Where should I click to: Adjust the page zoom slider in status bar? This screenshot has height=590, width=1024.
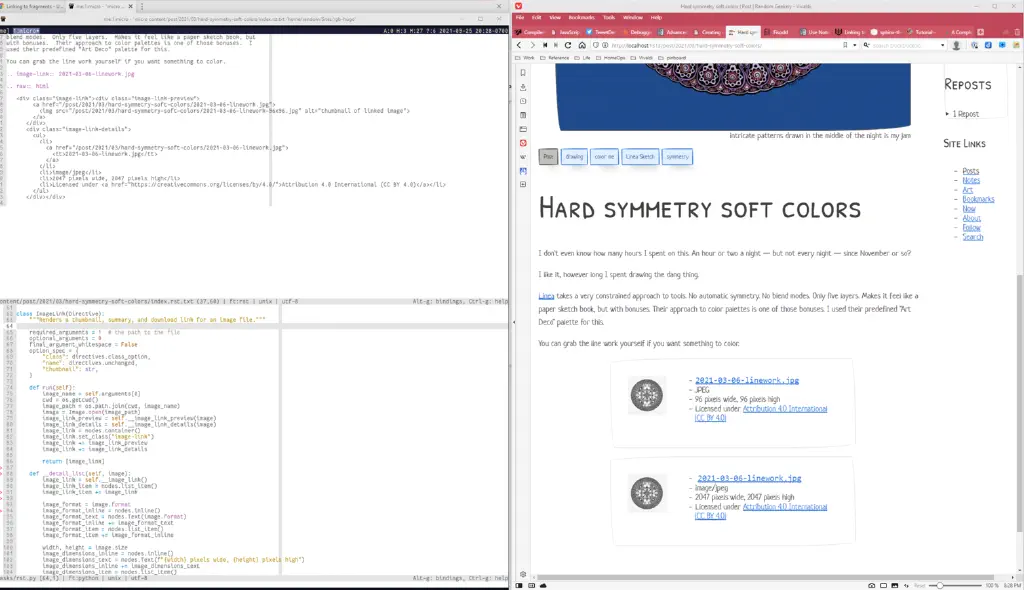[x=957, y=585]
